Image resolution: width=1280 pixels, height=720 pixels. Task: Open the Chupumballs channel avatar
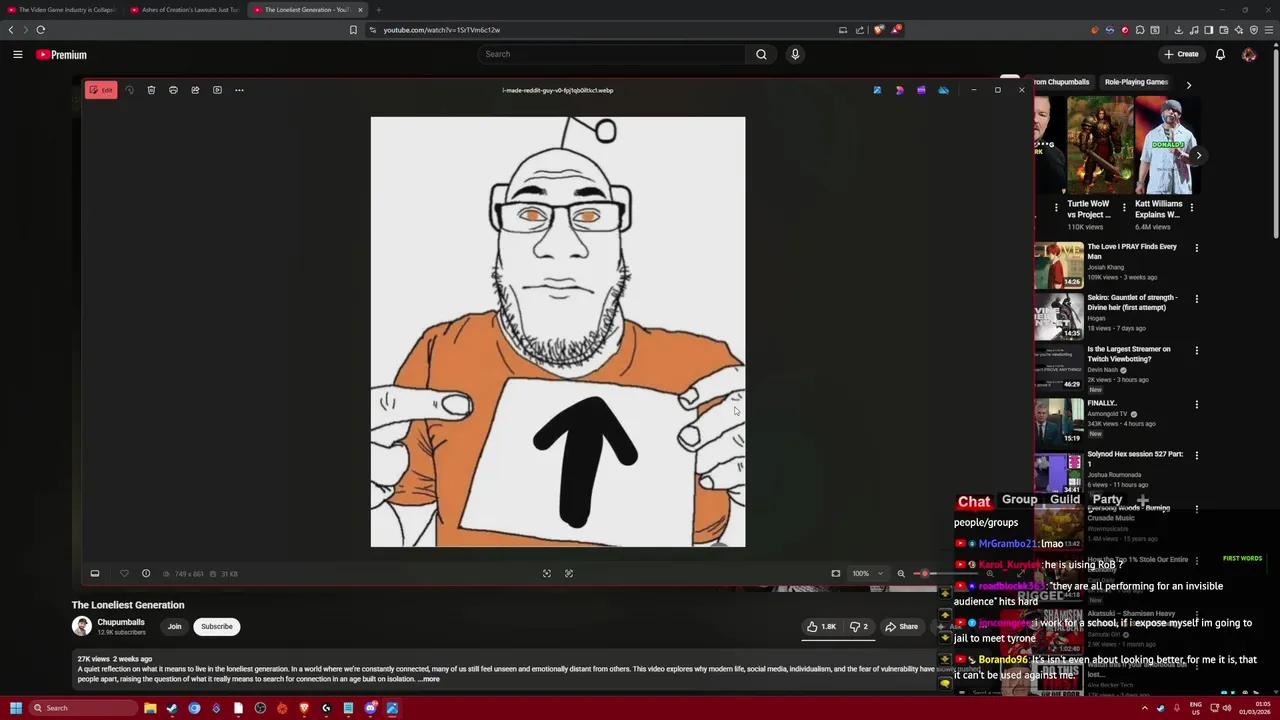click(82, 626)
